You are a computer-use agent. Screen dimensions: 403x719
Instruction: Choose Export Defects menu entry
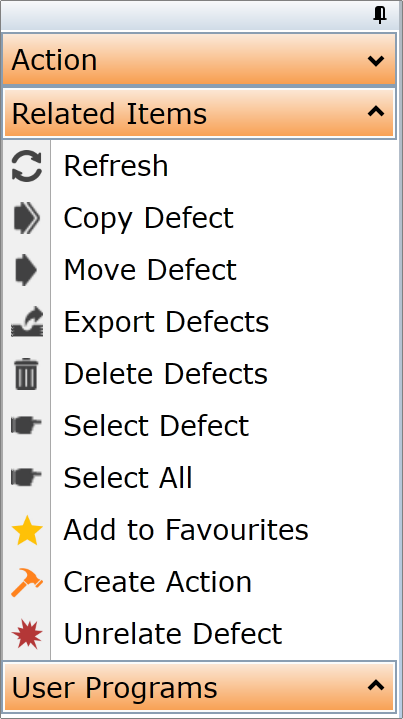[166, 322]
